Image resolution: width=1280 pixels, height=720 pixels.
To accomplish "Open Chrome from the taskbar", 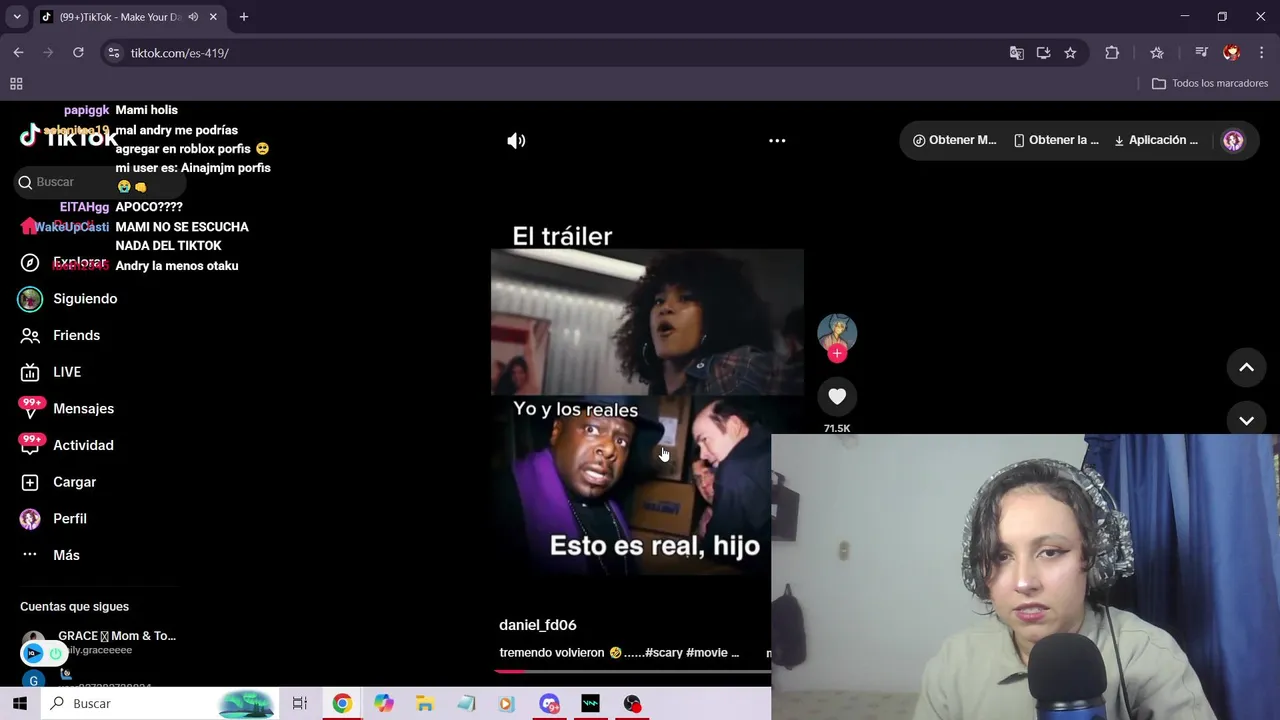I will click(x=342, y=704).
